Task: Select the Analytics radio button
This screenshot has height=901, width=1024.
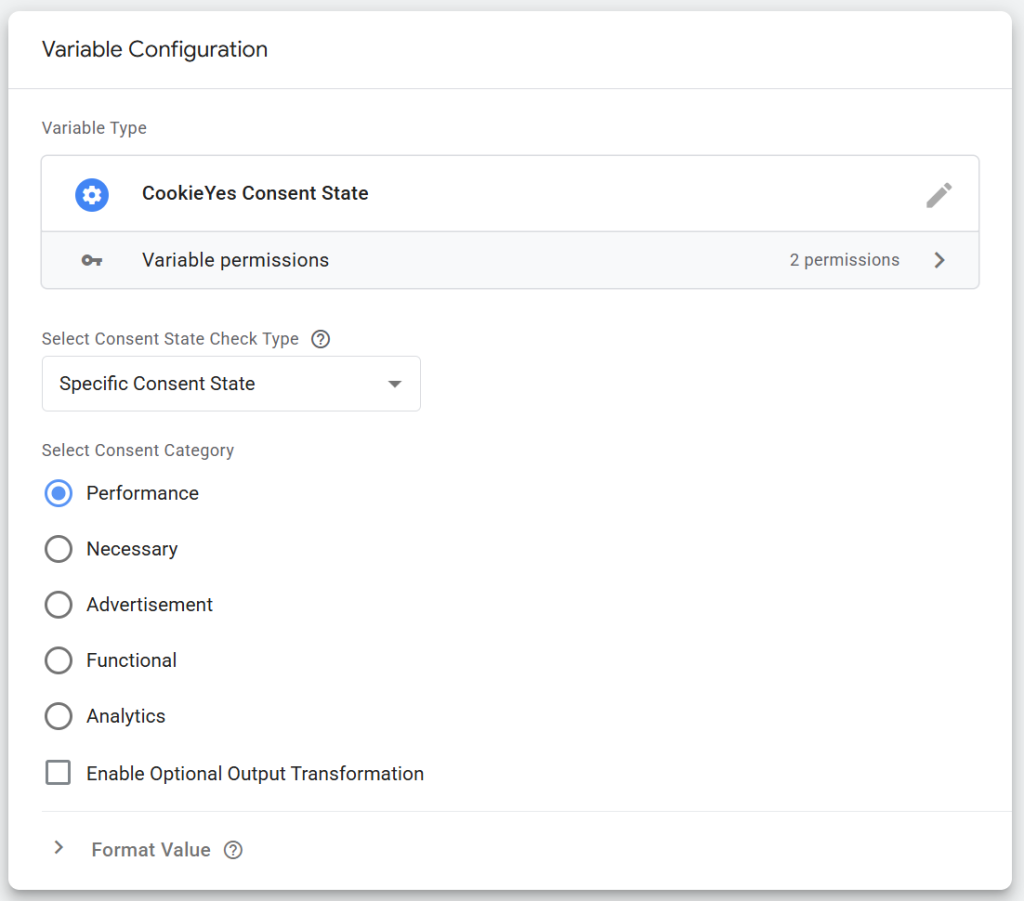Action: click(59, 716)
